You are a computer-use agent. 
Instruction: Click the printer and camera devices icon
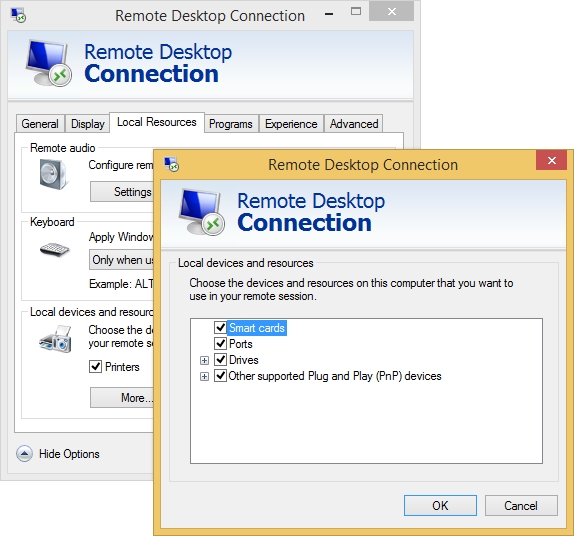click(x=55, y=339)
